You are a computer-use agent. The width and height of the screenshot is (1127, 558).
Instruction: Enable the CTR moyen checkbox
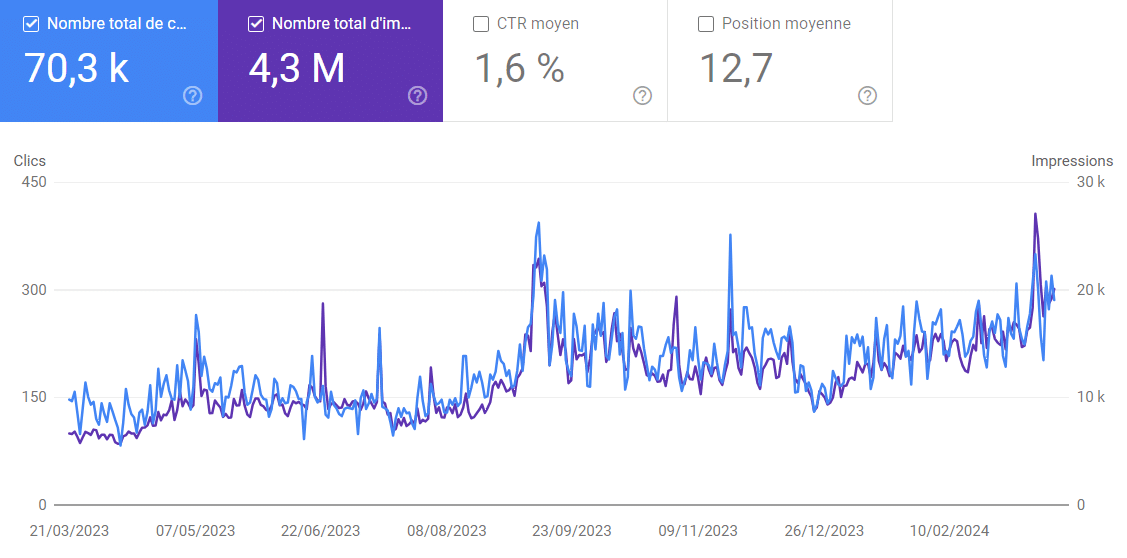point(481,24)
